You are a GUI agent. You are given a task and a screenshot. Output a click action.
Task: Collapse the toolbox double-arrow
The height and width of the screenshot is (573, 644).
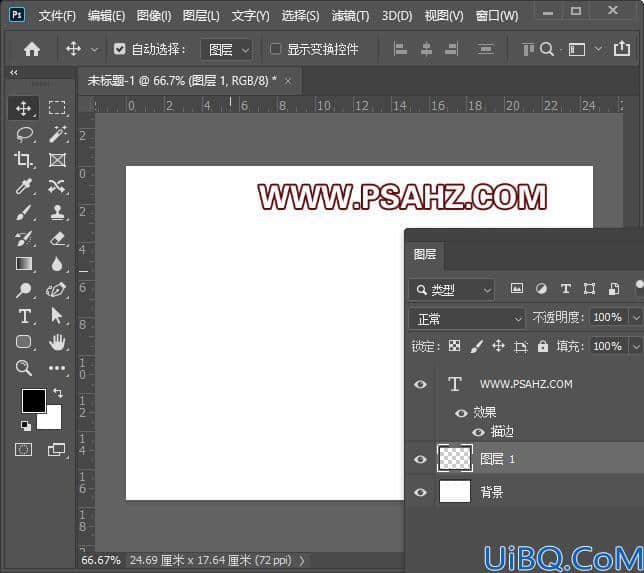tap(14, 73)
